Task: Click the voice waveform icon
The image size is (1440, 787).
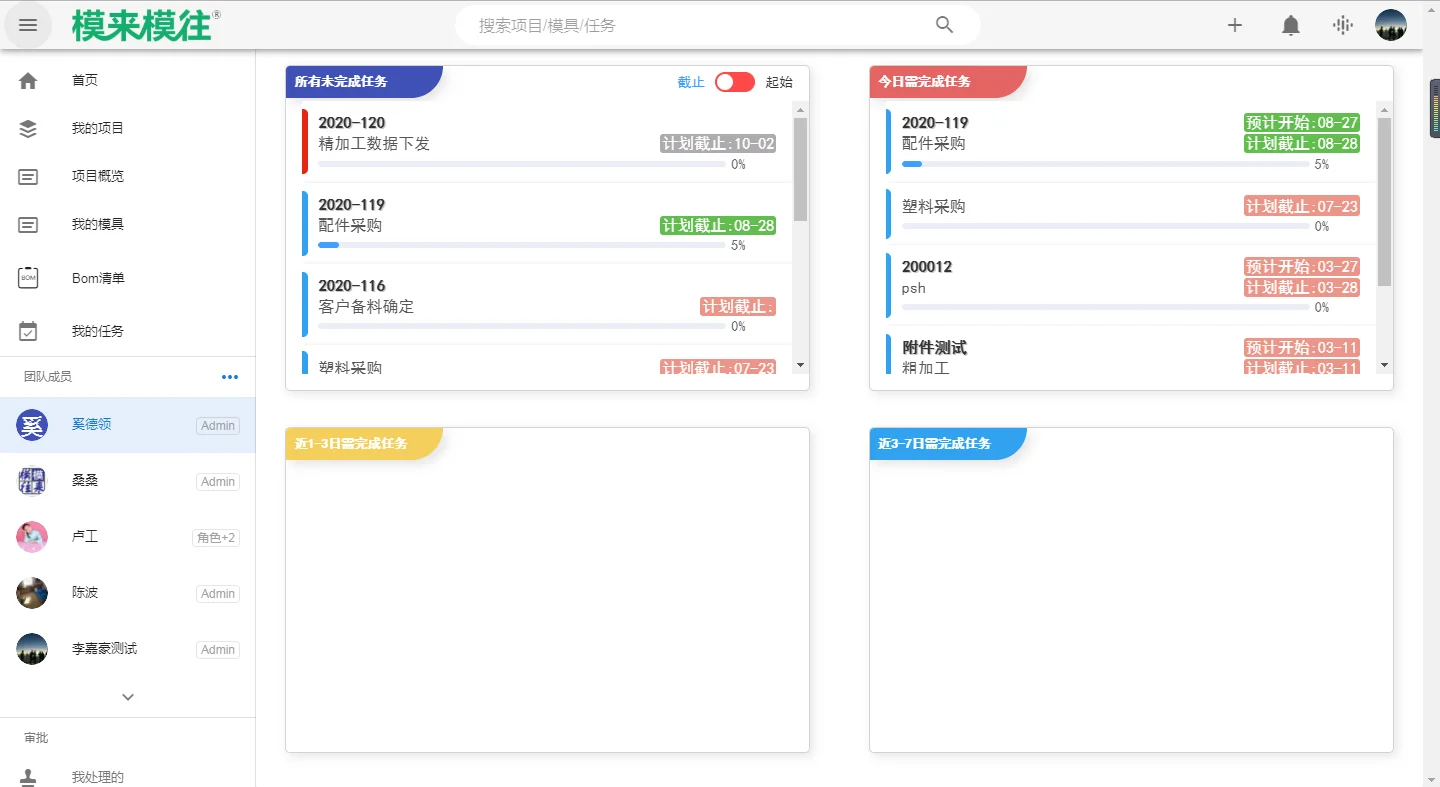Action: tap(1343, 25)
